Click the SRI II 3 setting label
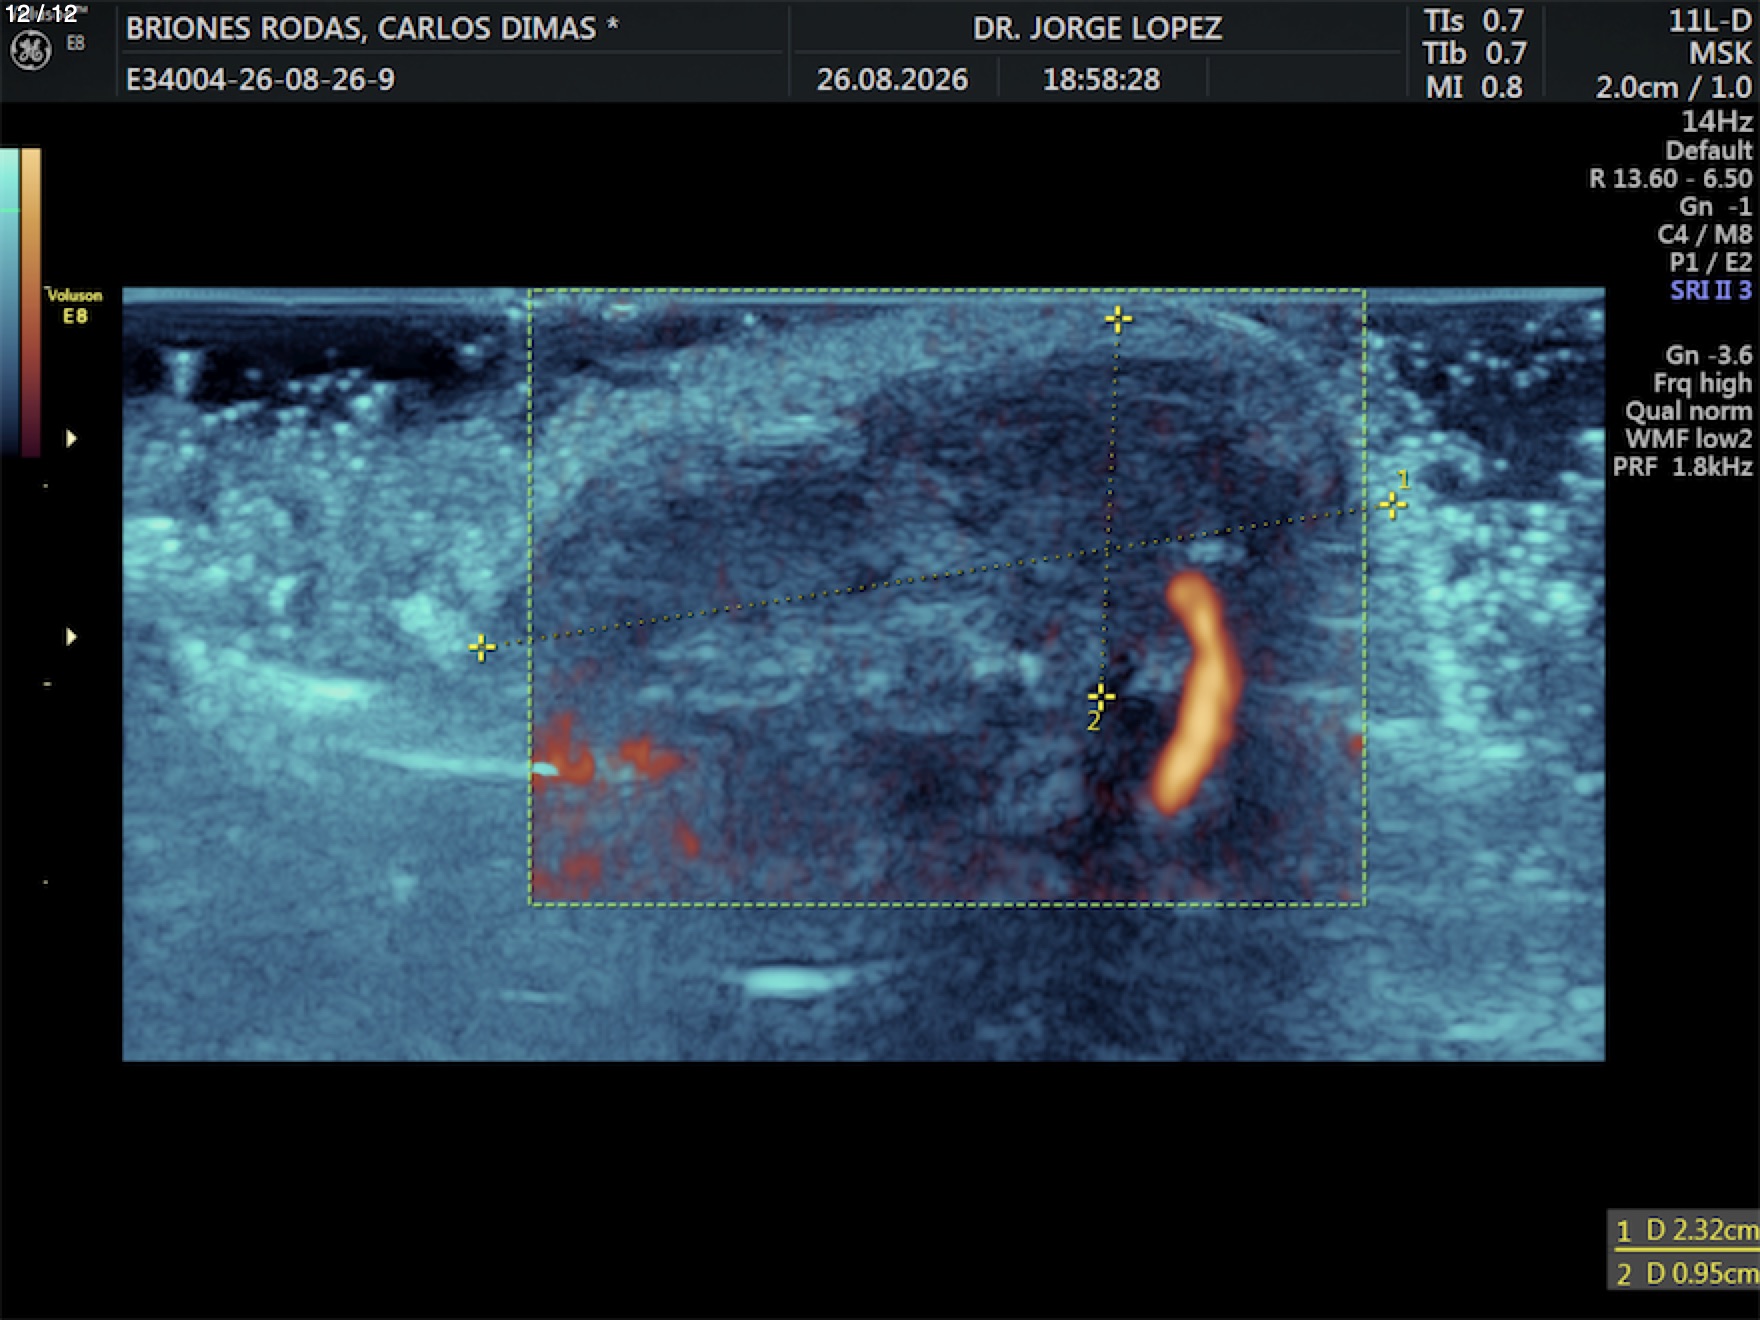1760x1320 pixels. point(1711,290)
